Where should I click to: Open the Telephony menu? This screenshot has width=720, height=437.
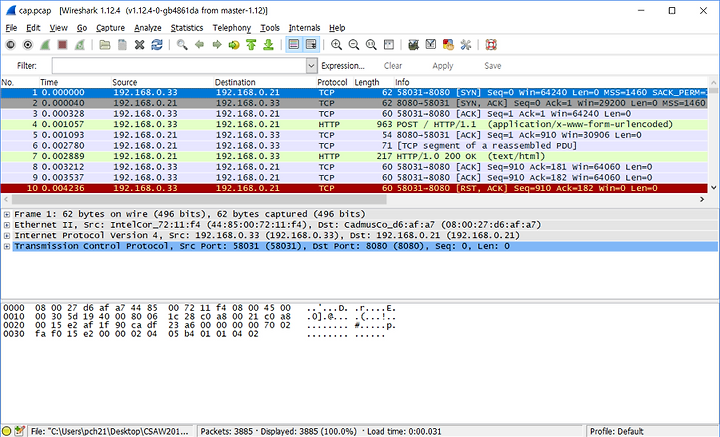231,28
